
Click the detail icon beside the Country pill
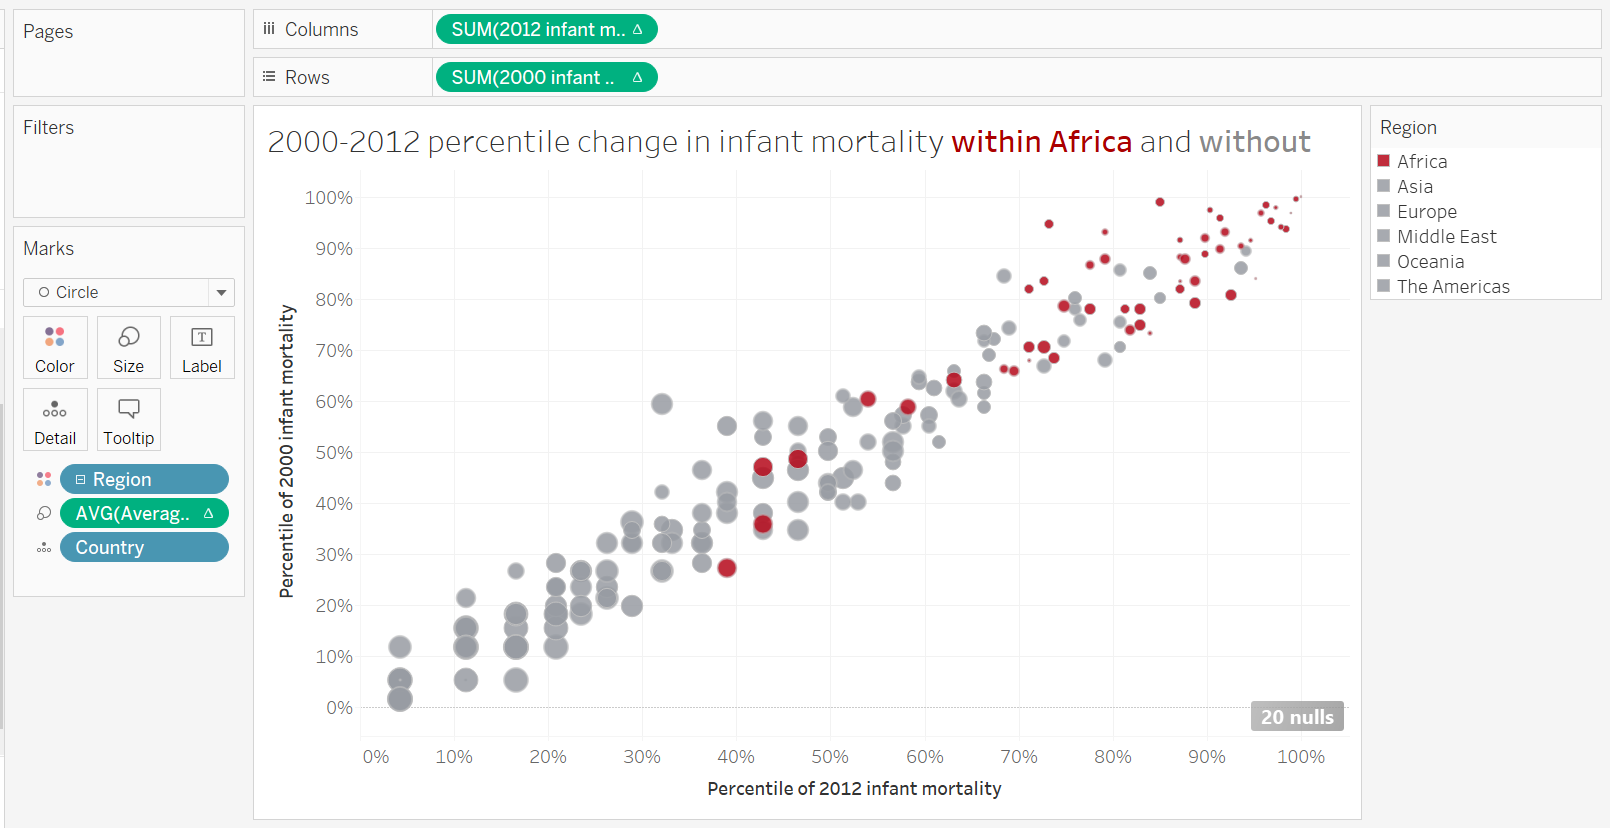tap(43, 547)
